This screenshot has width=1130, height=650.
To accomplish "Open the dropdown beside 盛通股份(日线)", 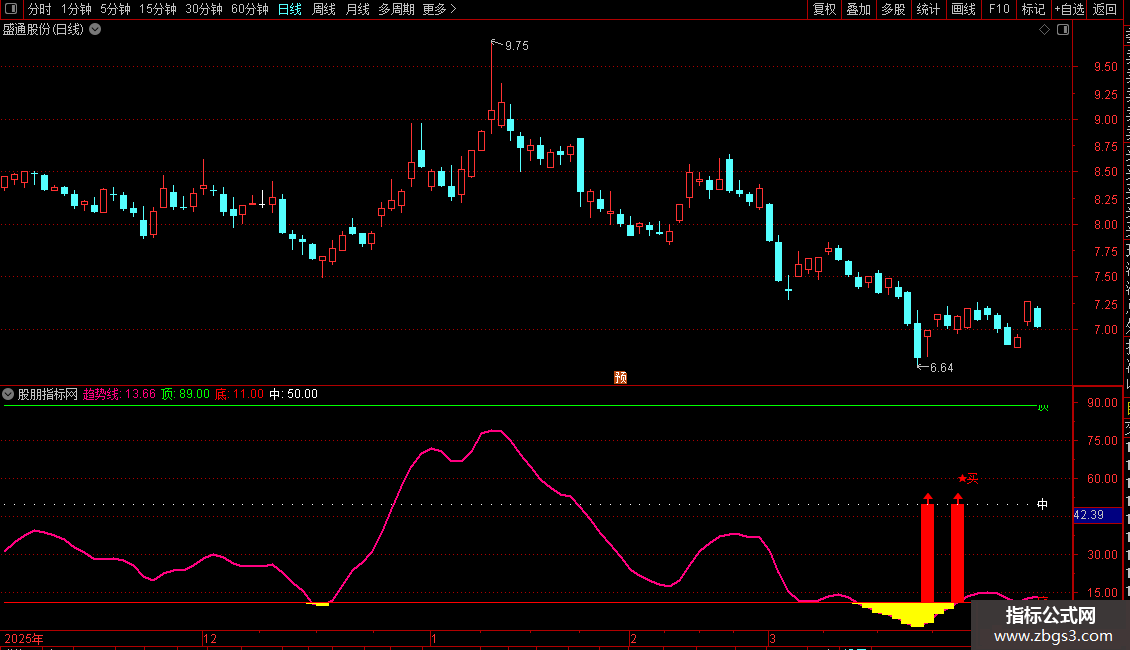I will [x=95, y=30].
